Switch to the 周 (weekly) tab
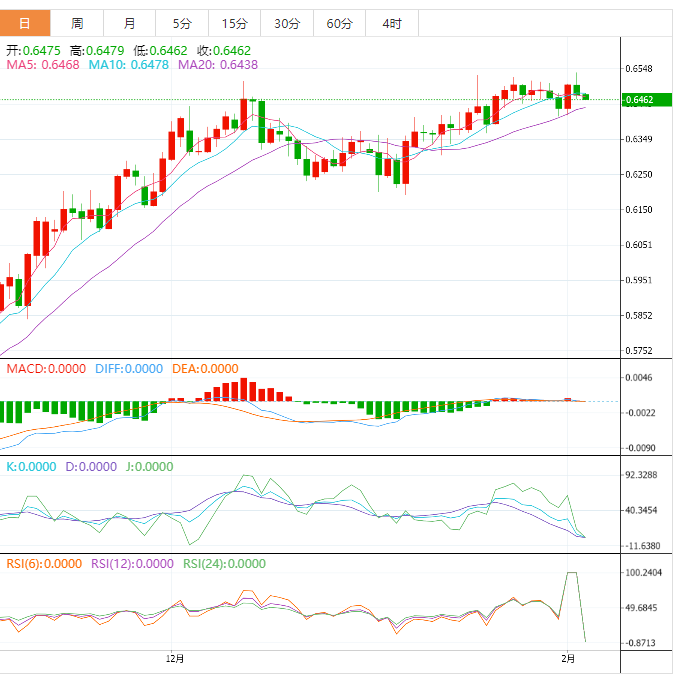Viewport: 675px width, 683px height. (77, 23)
